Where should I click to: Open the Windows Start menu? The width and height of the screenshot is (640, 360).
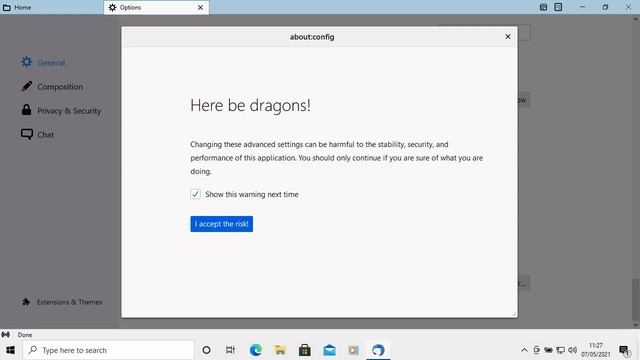11,350
